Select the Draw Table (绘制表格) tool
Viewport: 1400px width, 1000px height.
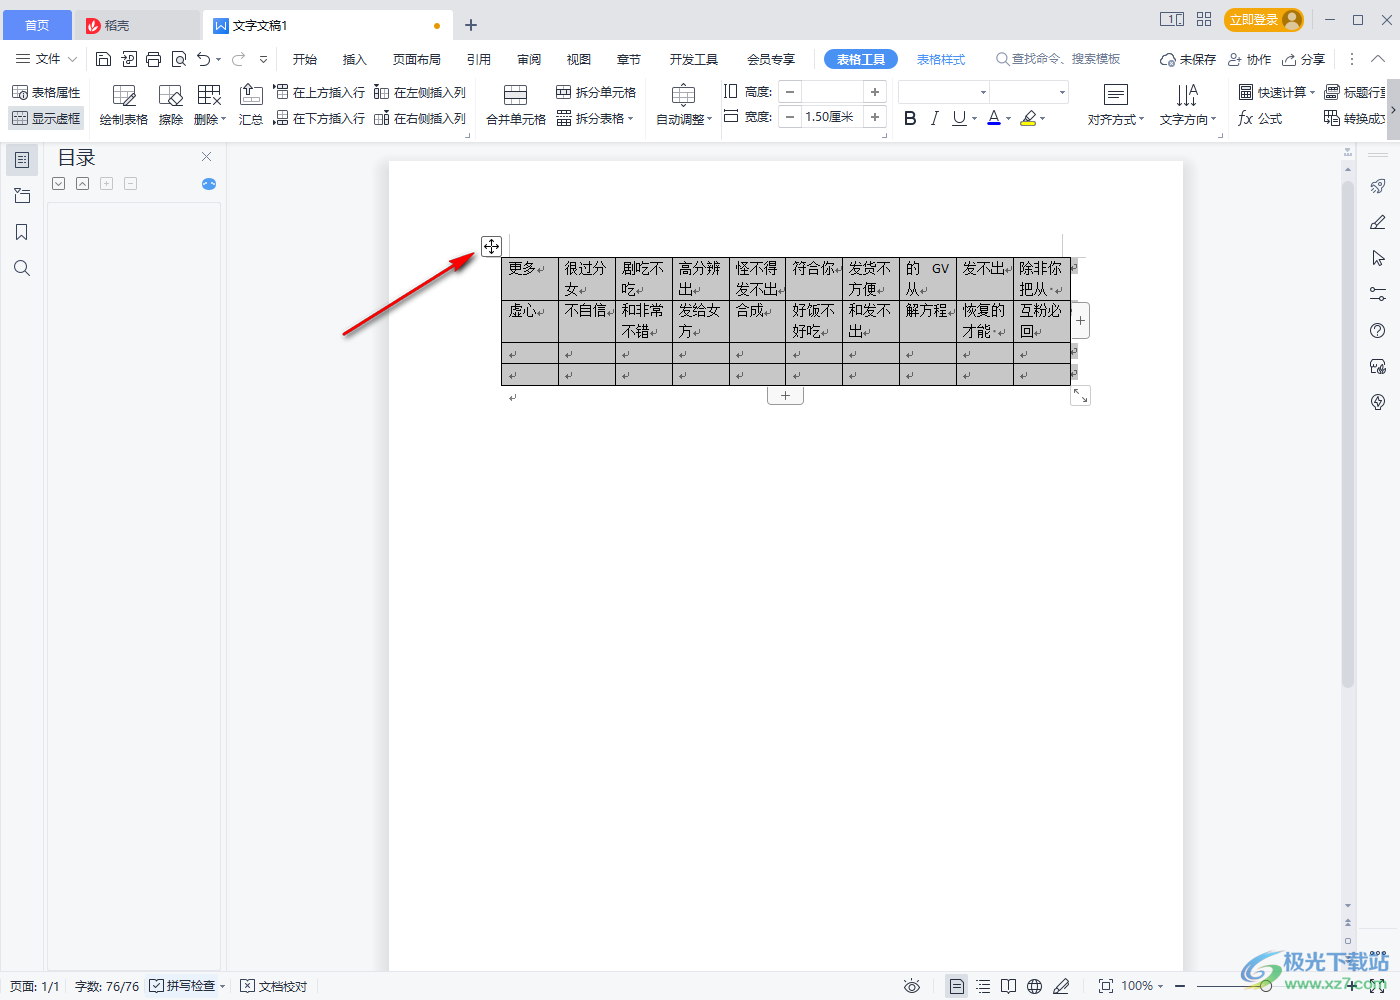click(124, 105)
